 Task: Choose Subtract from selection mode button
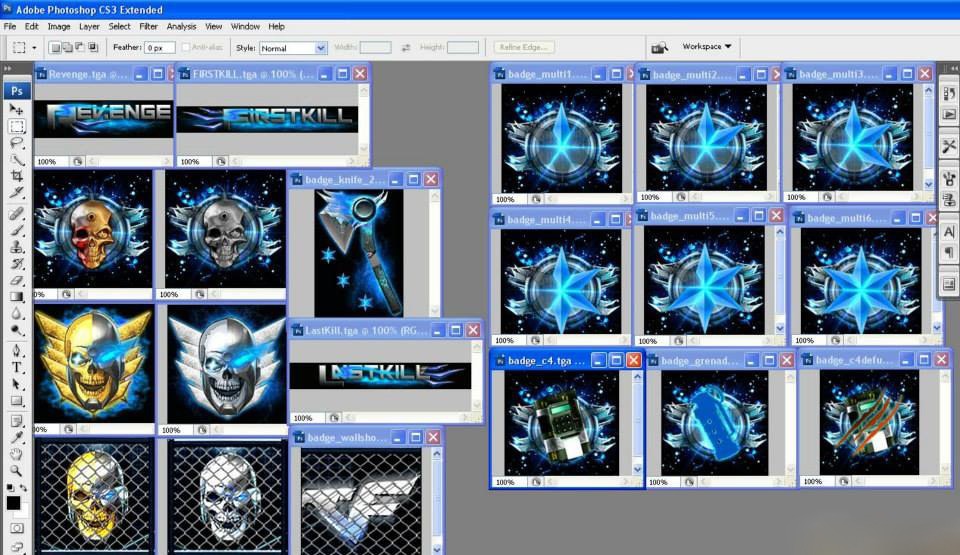[x=80, y=47]
